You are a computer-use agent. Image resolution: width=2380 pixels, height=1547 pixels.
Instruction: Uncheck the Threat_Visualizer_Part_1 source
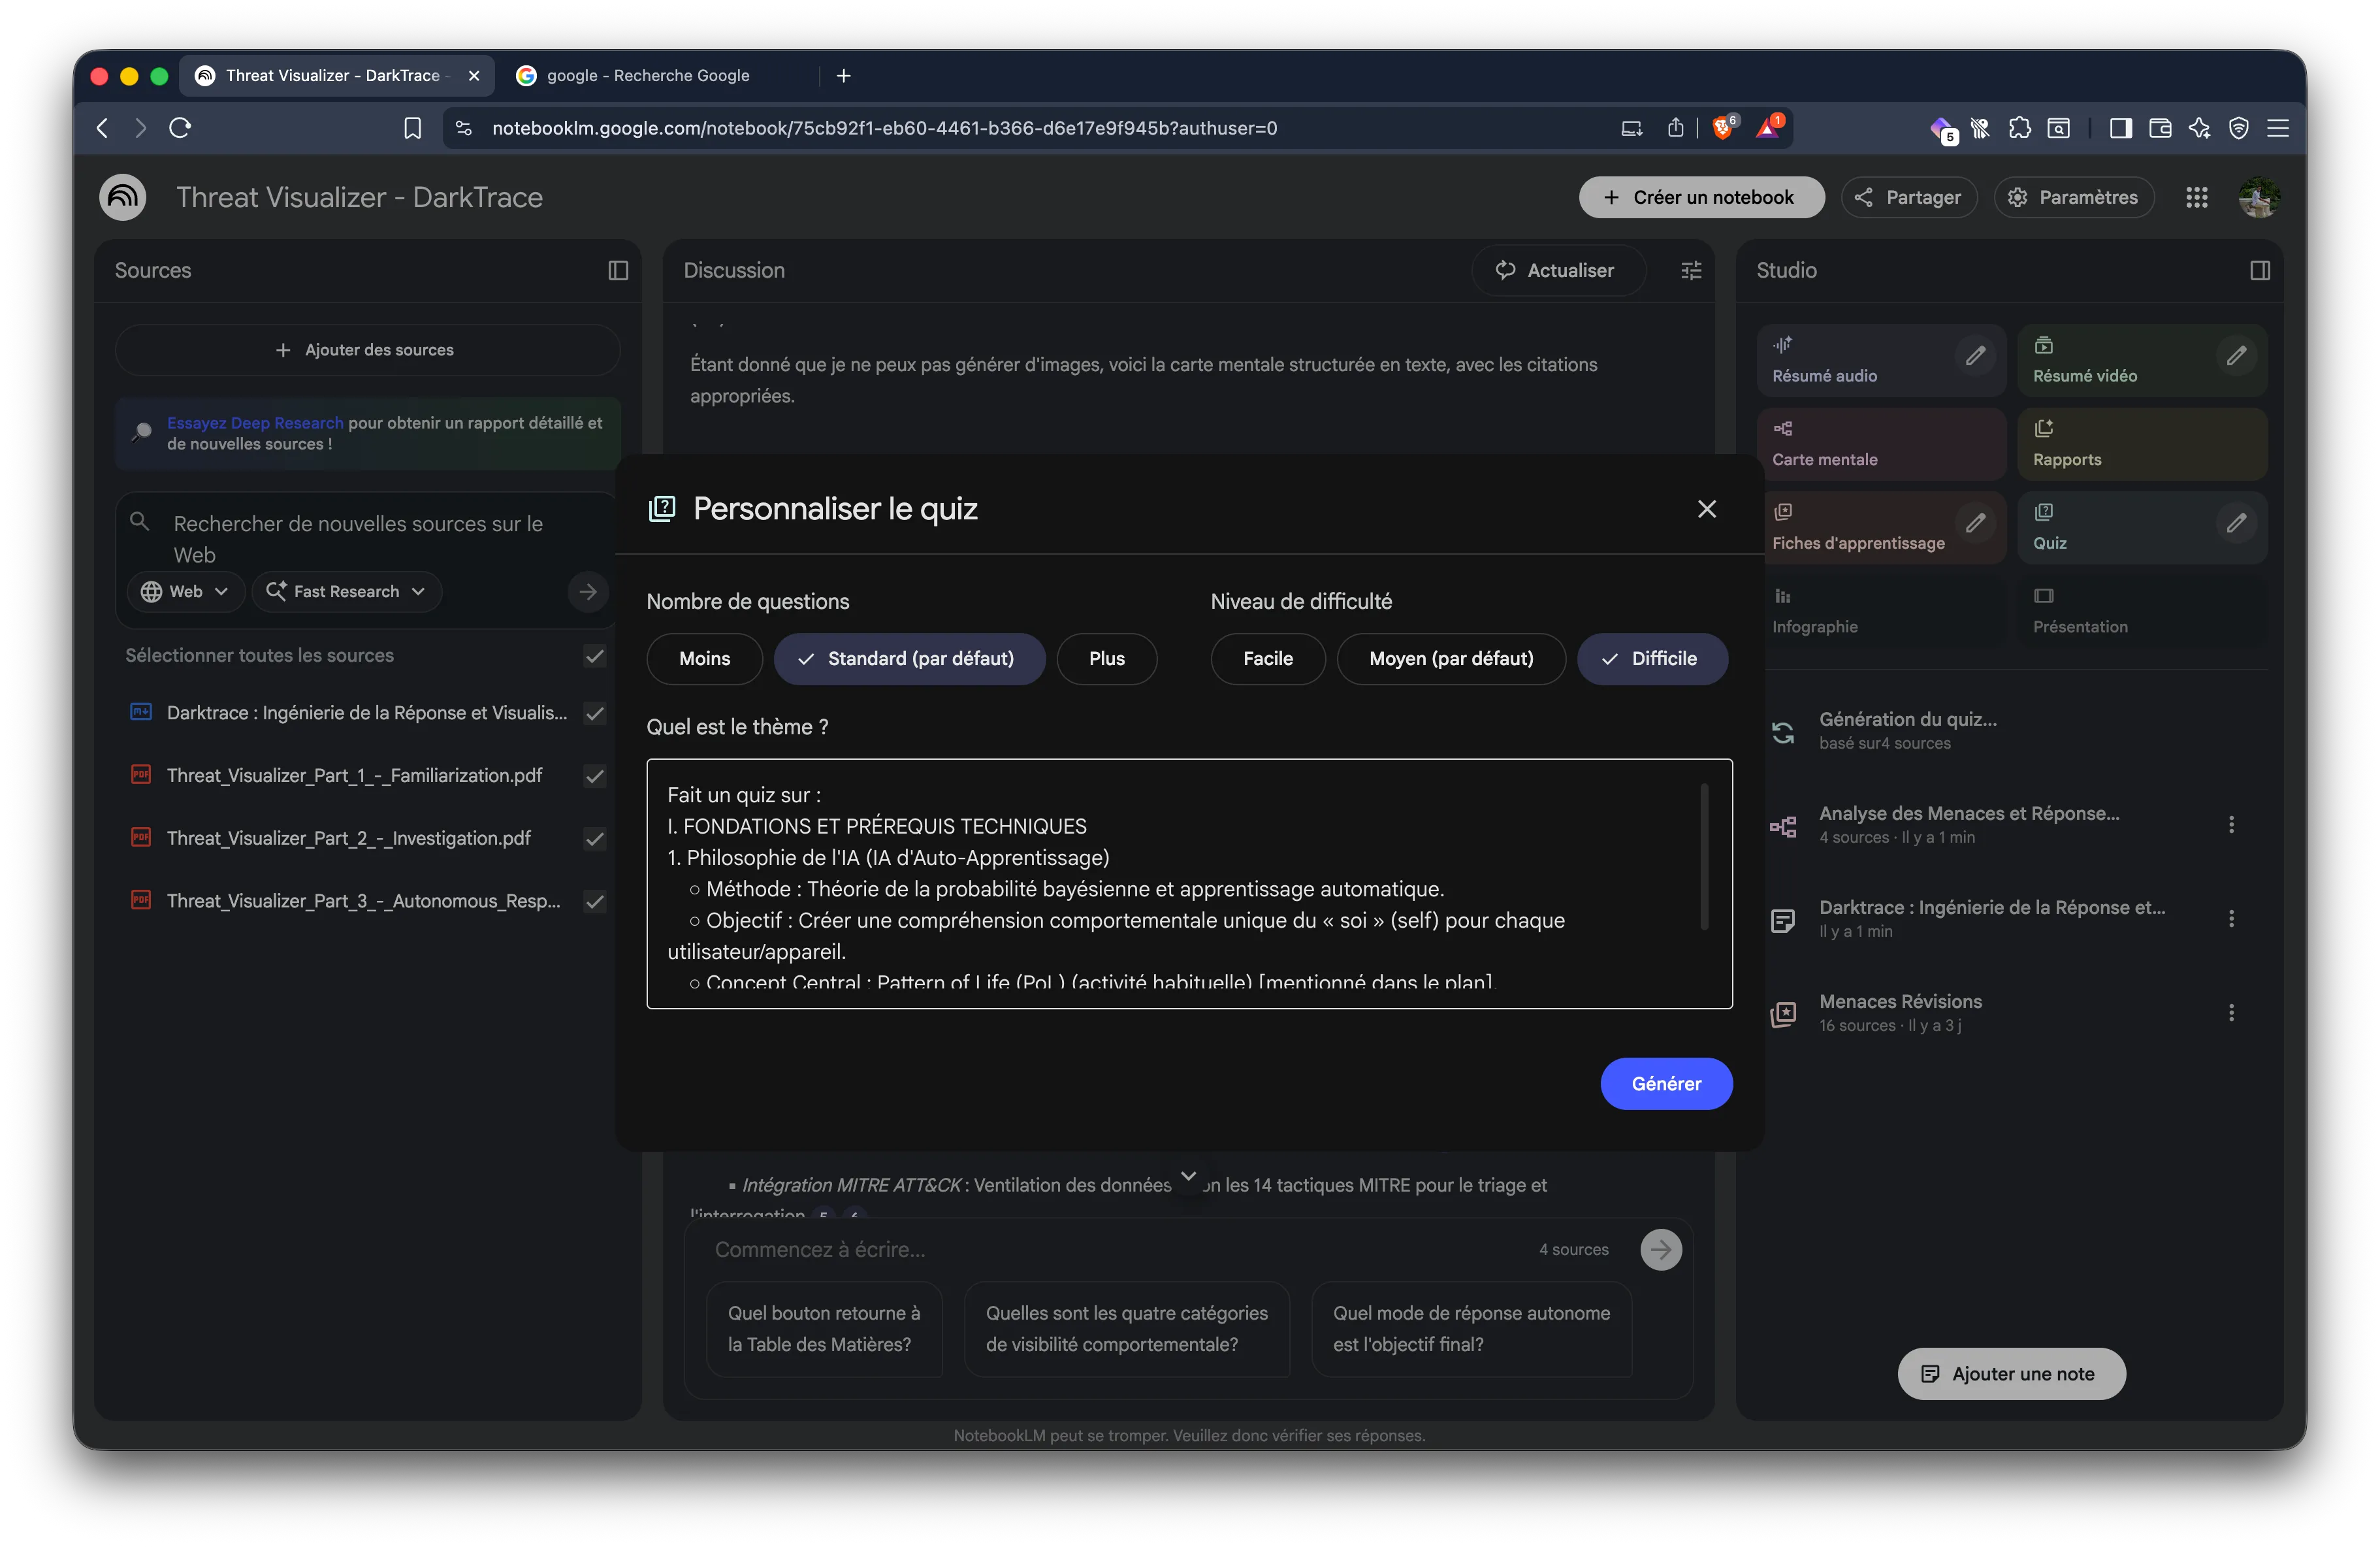[594, 776]
